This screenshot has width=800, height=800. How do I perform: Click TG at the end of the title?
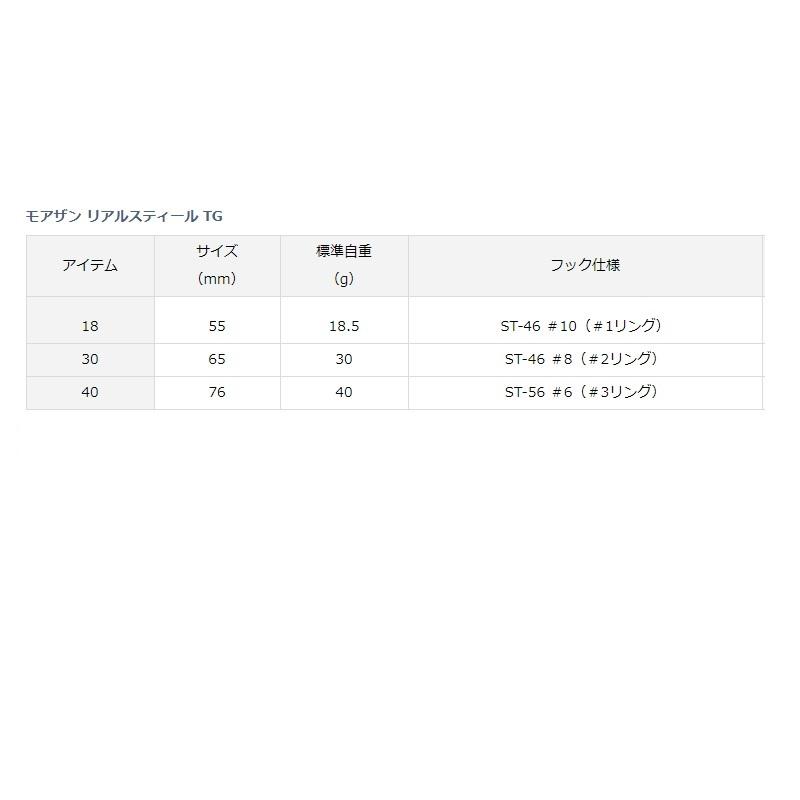[x=212, y=215]
